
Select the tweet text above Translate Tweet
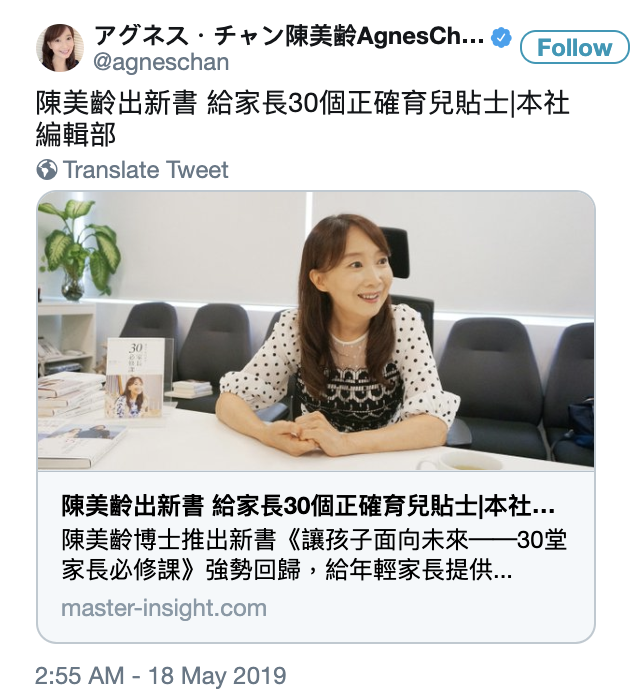[302, 119]
